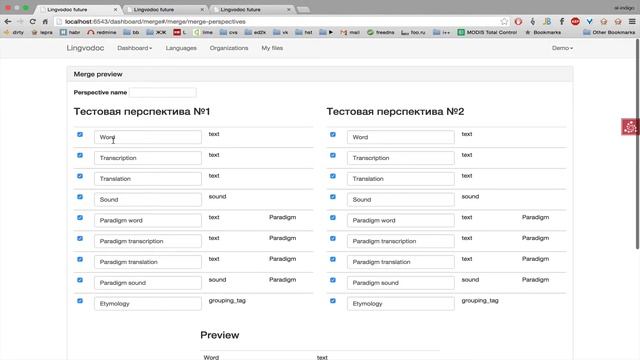This screenshot has width=640, height=360.
Task: Open the Chrome hamburger menu
Action: pos(632,22)
